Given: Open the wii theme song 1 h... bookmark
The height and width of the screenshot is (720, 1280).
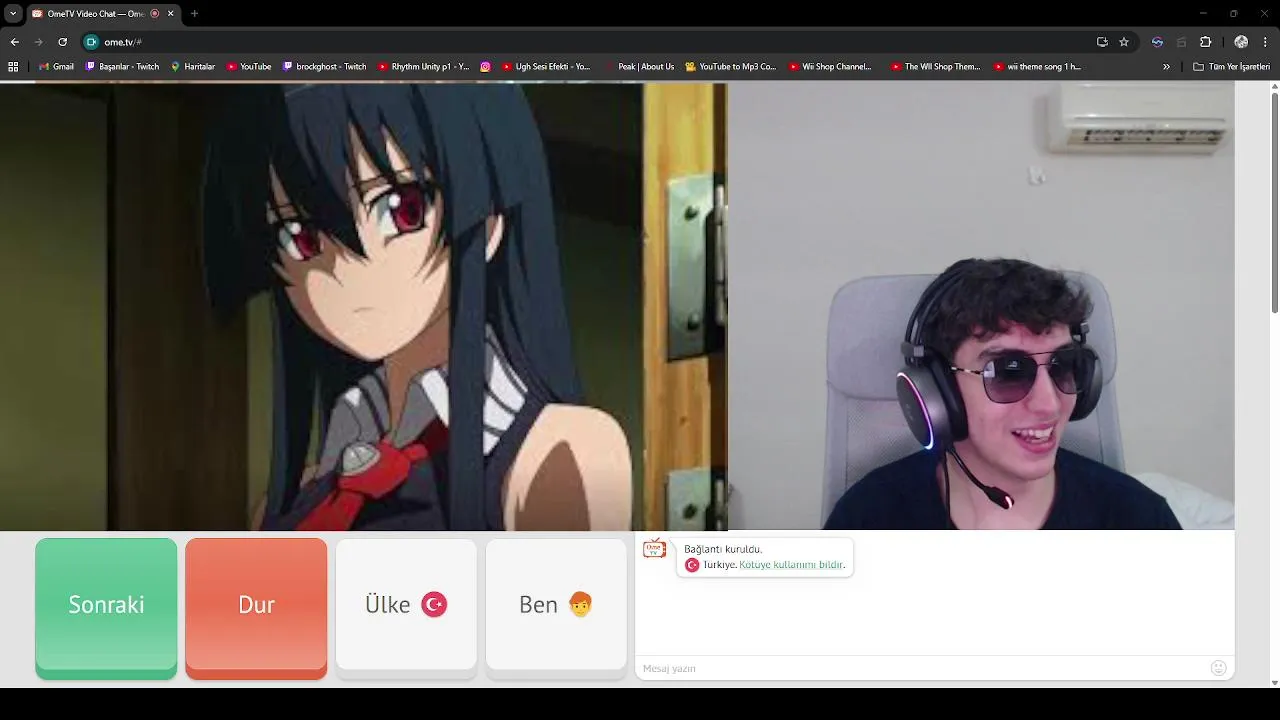Looking at the screenshot, I should [x=1037, y=67].
